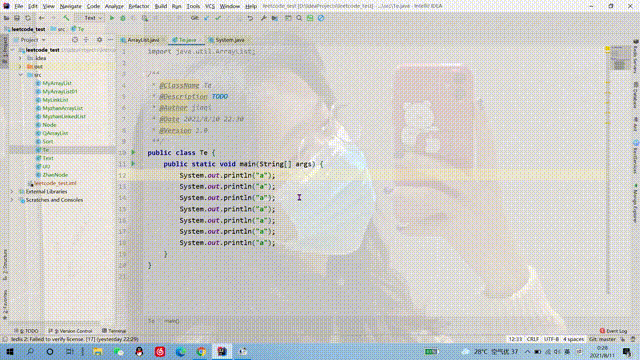The image size is (640, 360).
Task: Click the revert arrow icon in the toolbar
Action: point(250,18)
